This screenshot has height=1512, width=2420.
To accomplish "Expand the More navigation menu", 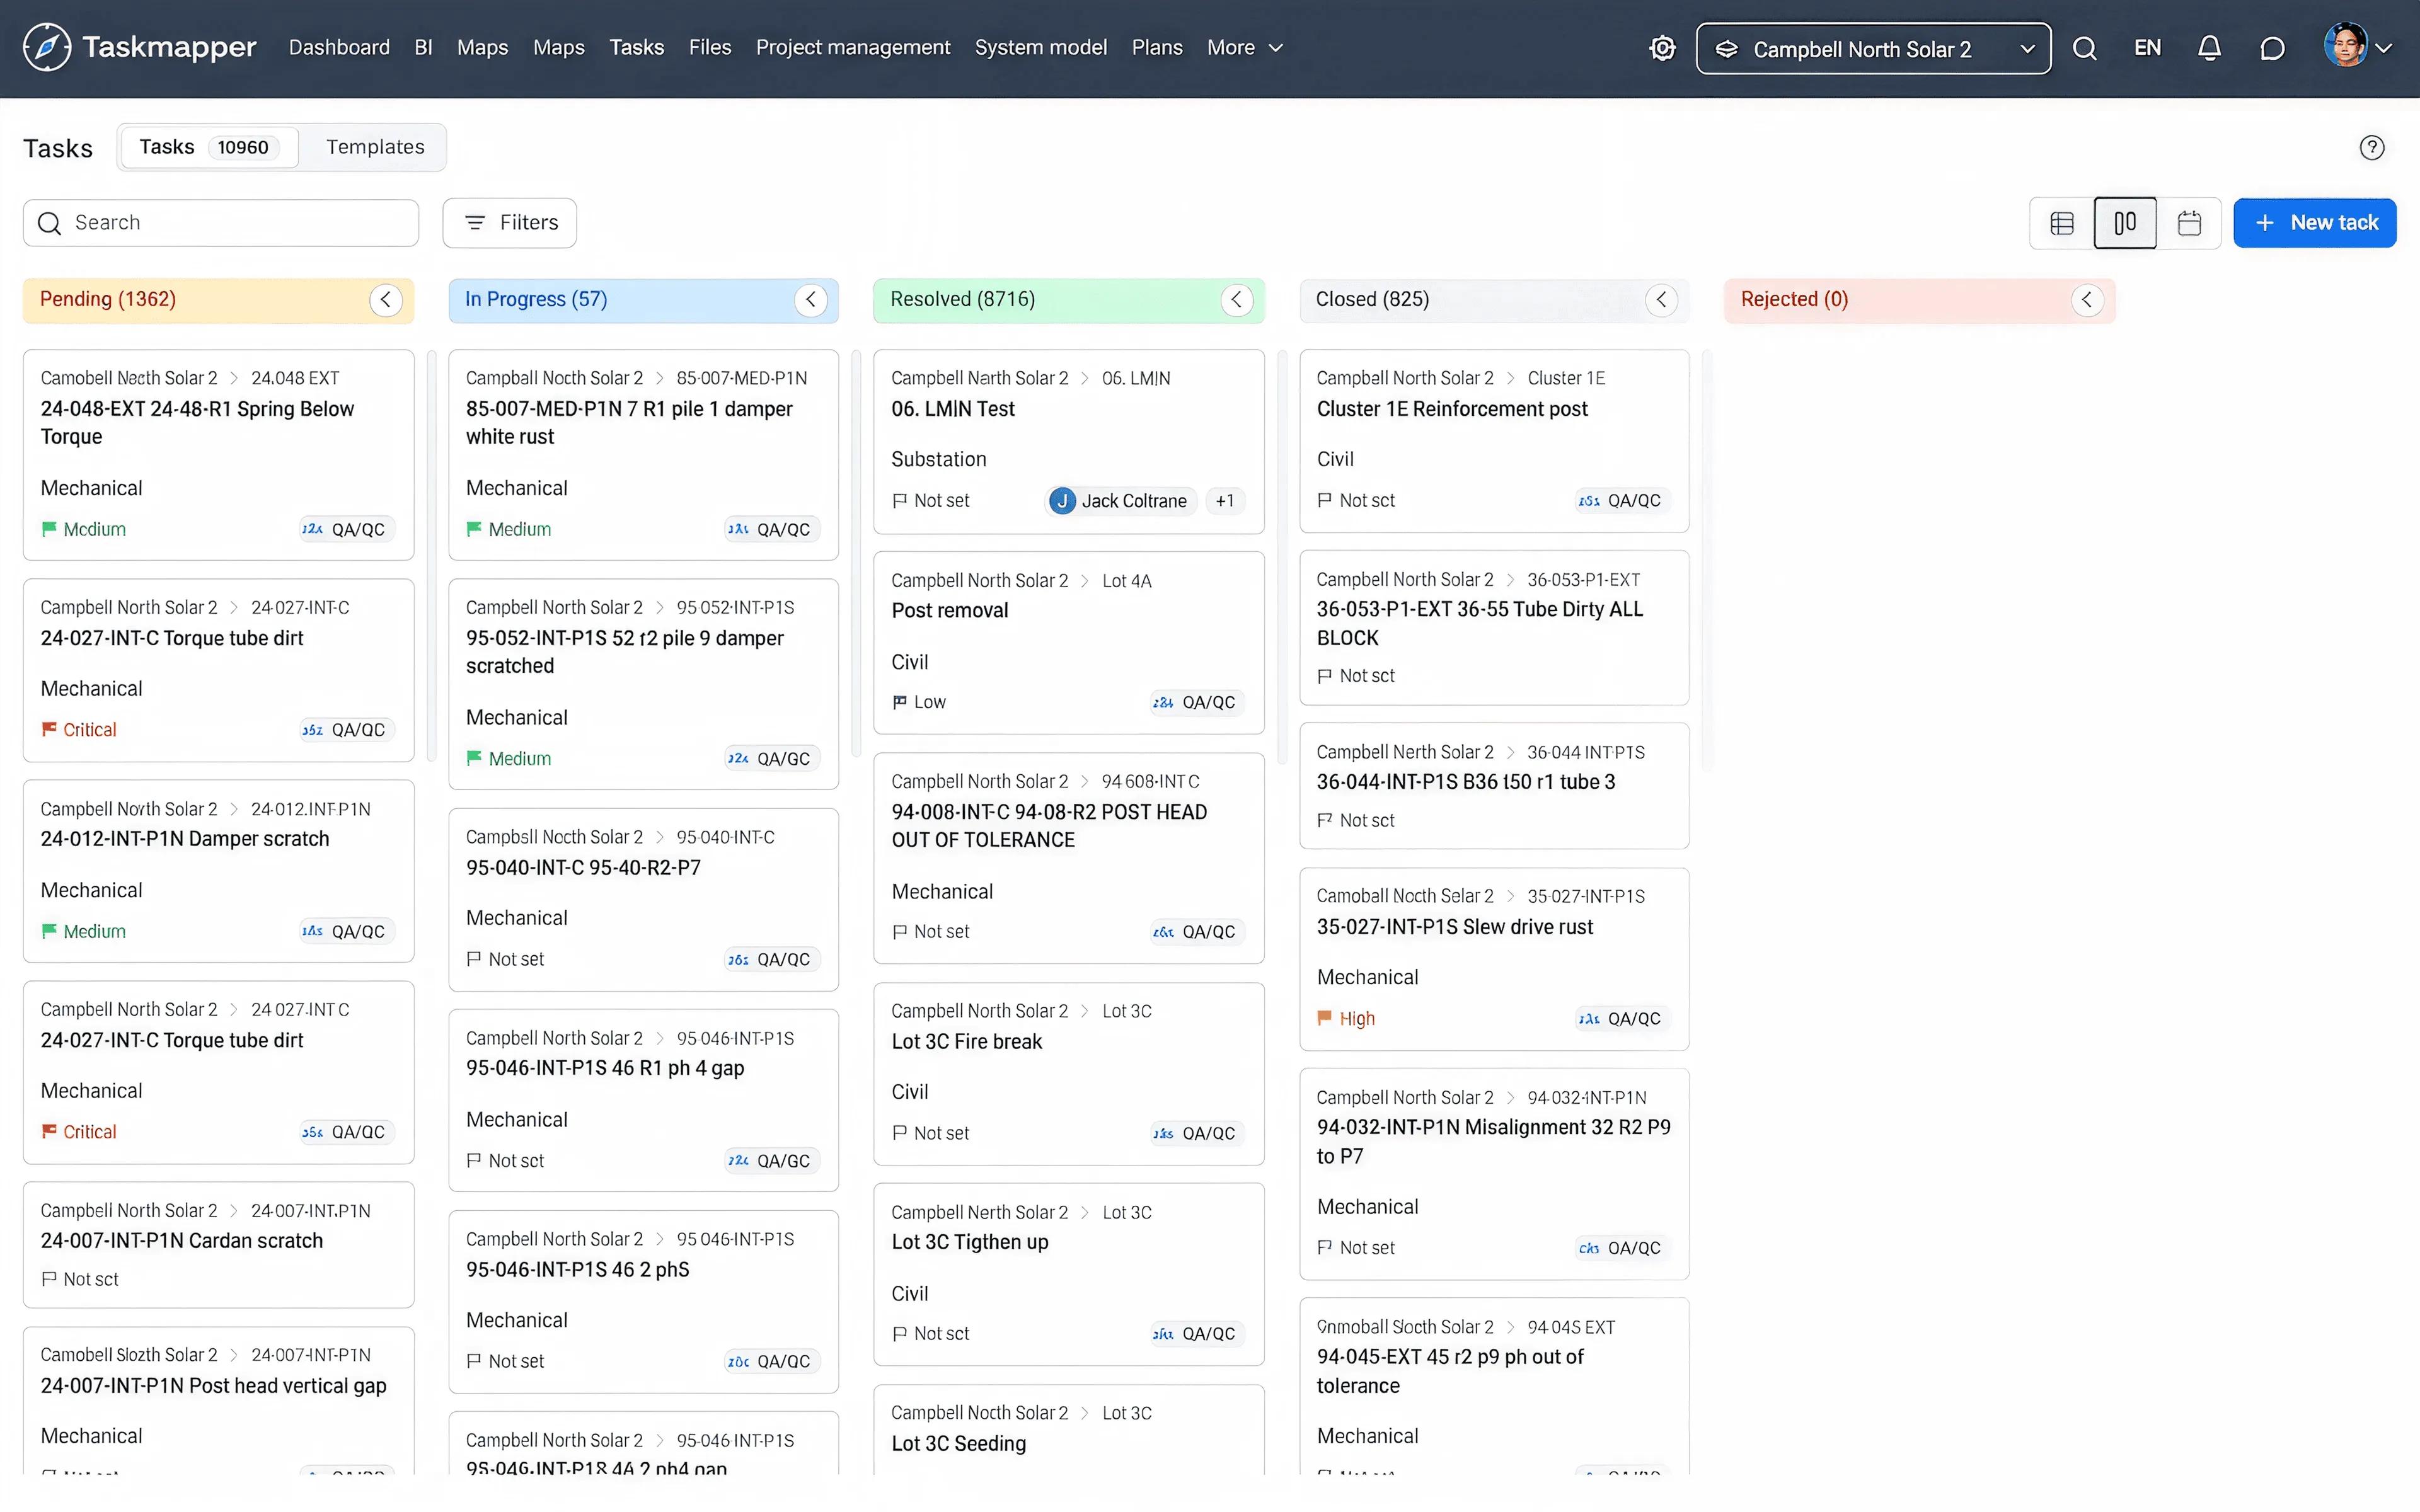I will pyautogui.click(x=1244, y=47).
